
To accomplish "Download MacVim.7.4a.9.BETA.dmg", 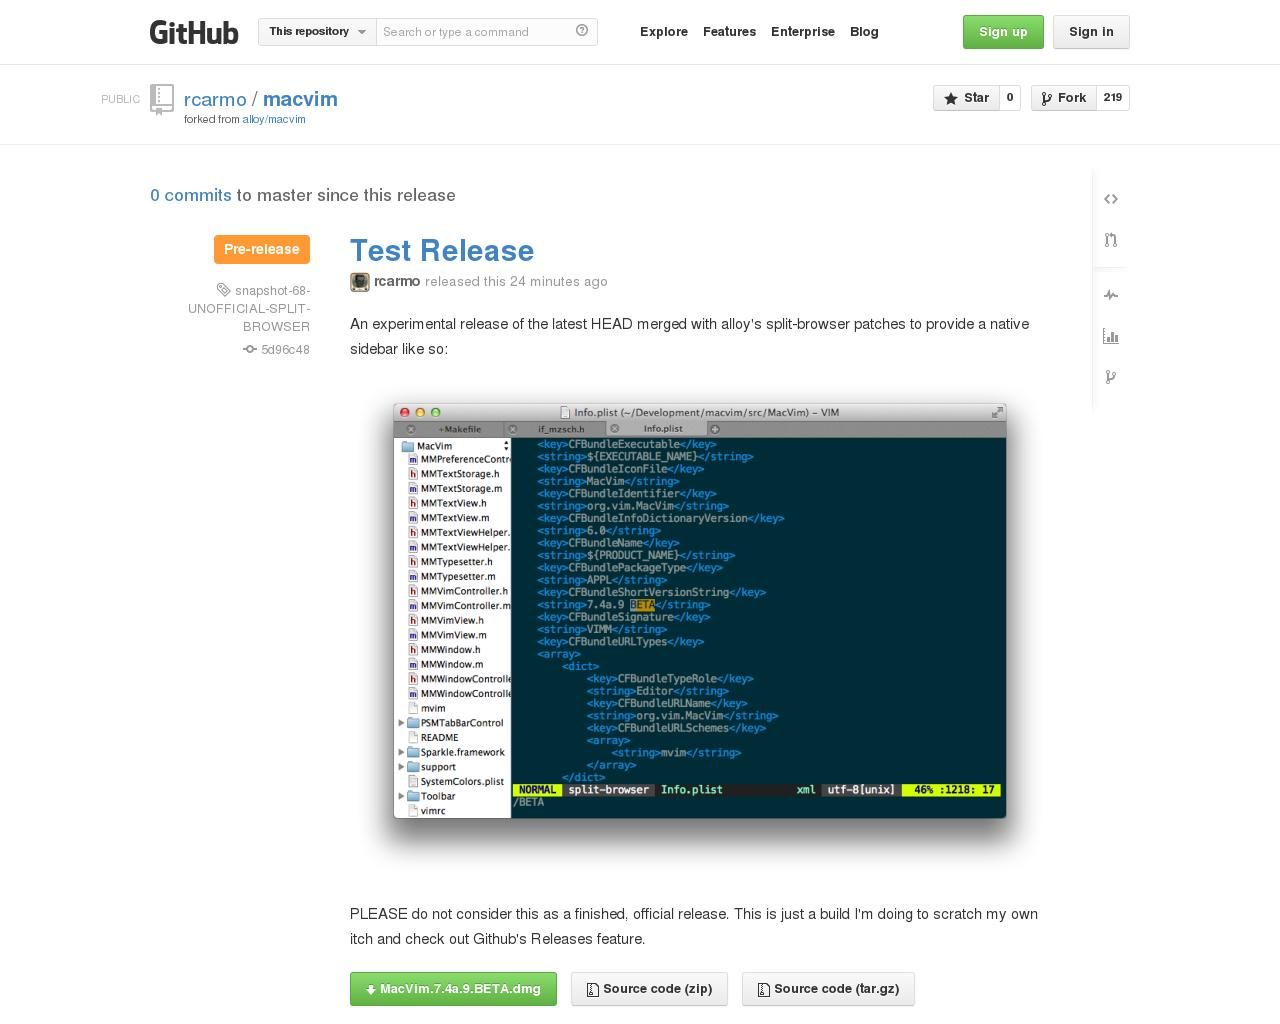I will pyautogui.click(x=453, y=989).
